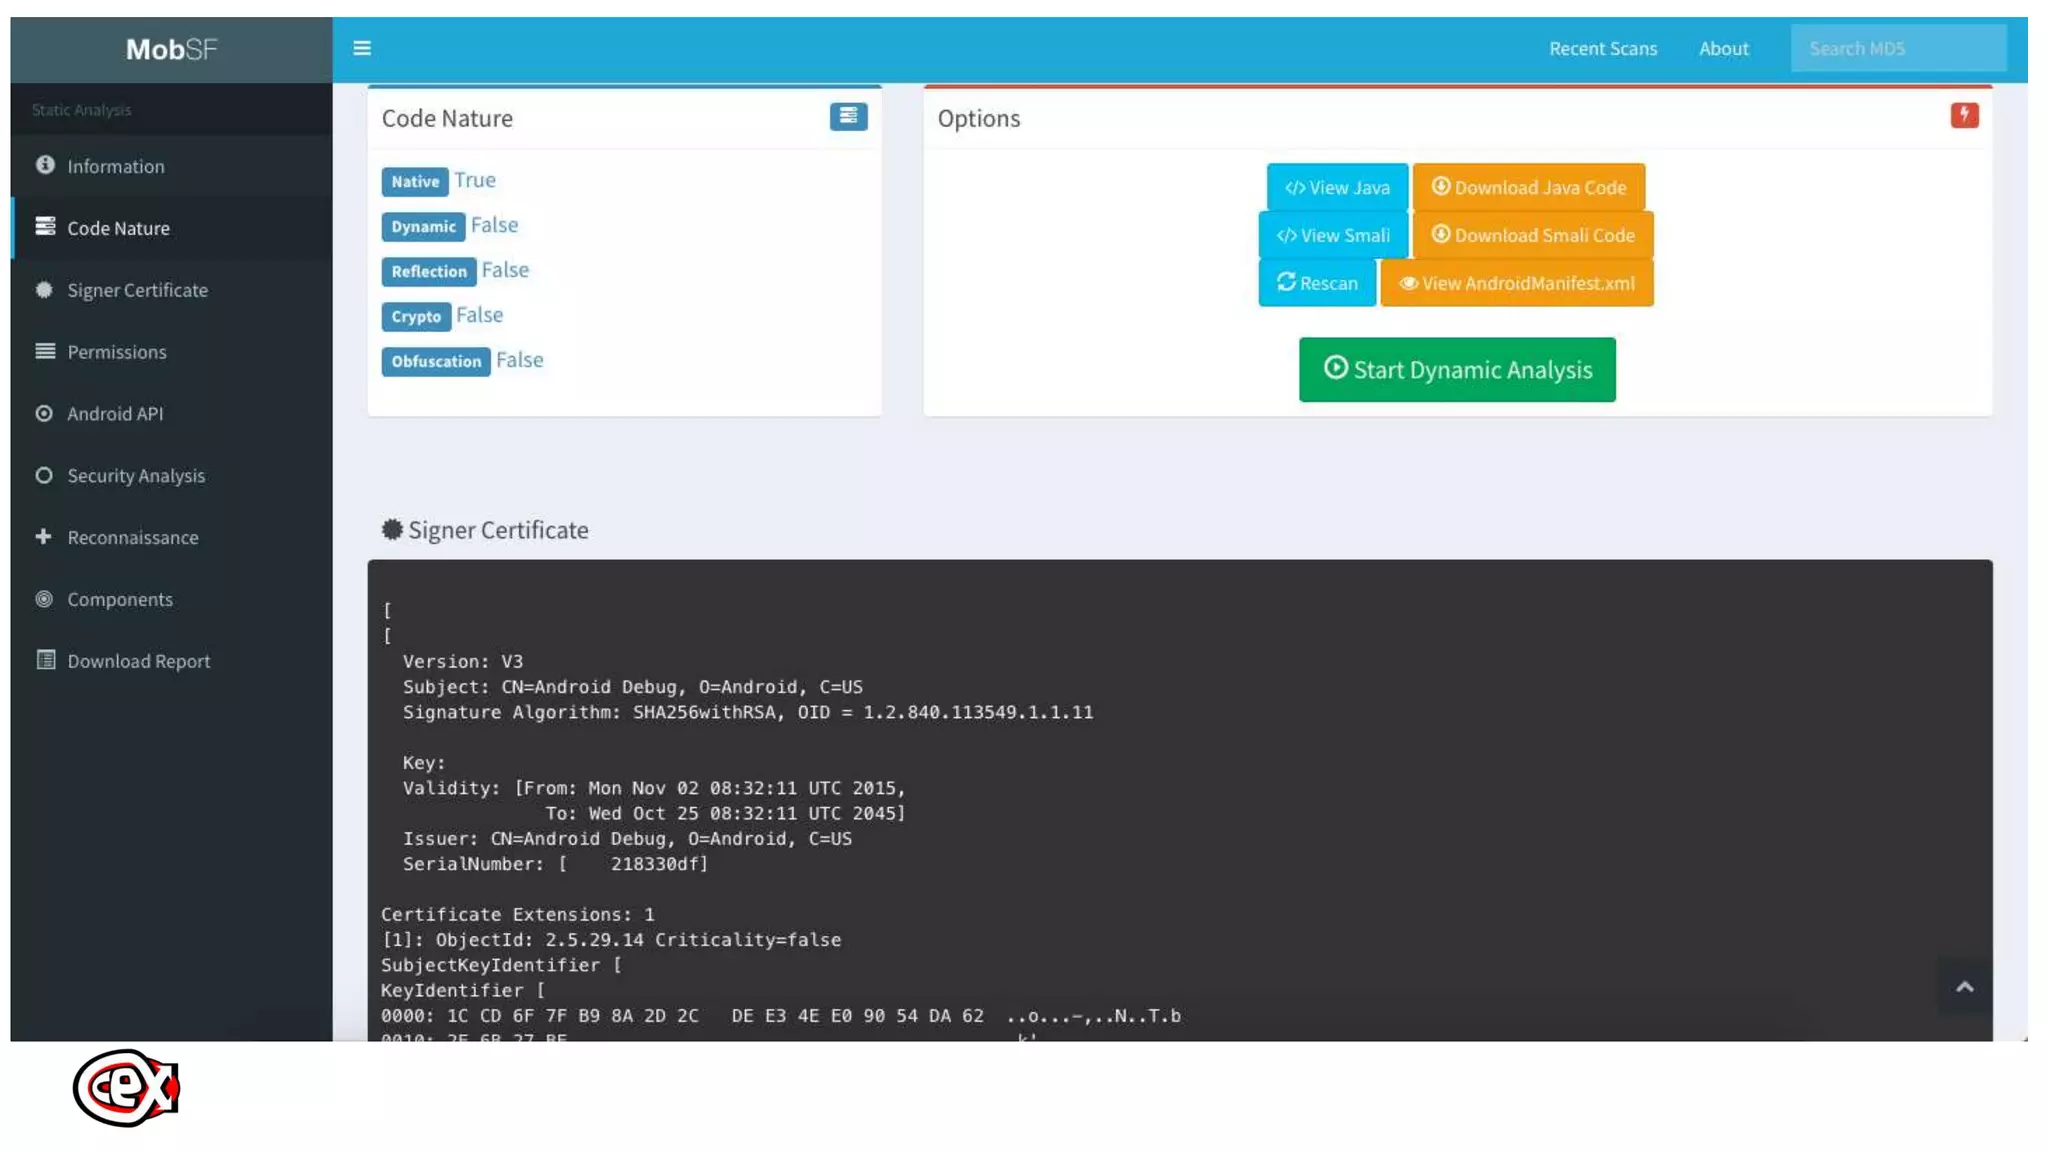
Task: Click the Signature Algorithm SHA256withRSA line
Action: 747,713
